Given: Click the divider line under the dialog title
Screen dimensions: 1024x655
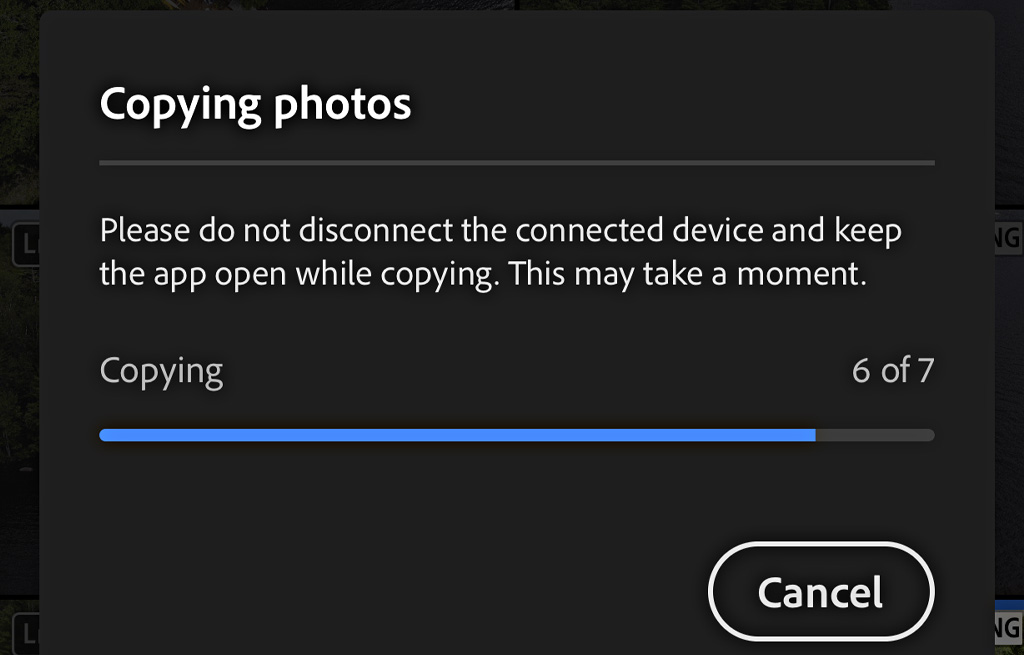Looking at the screenshot, I should point(516,160).
